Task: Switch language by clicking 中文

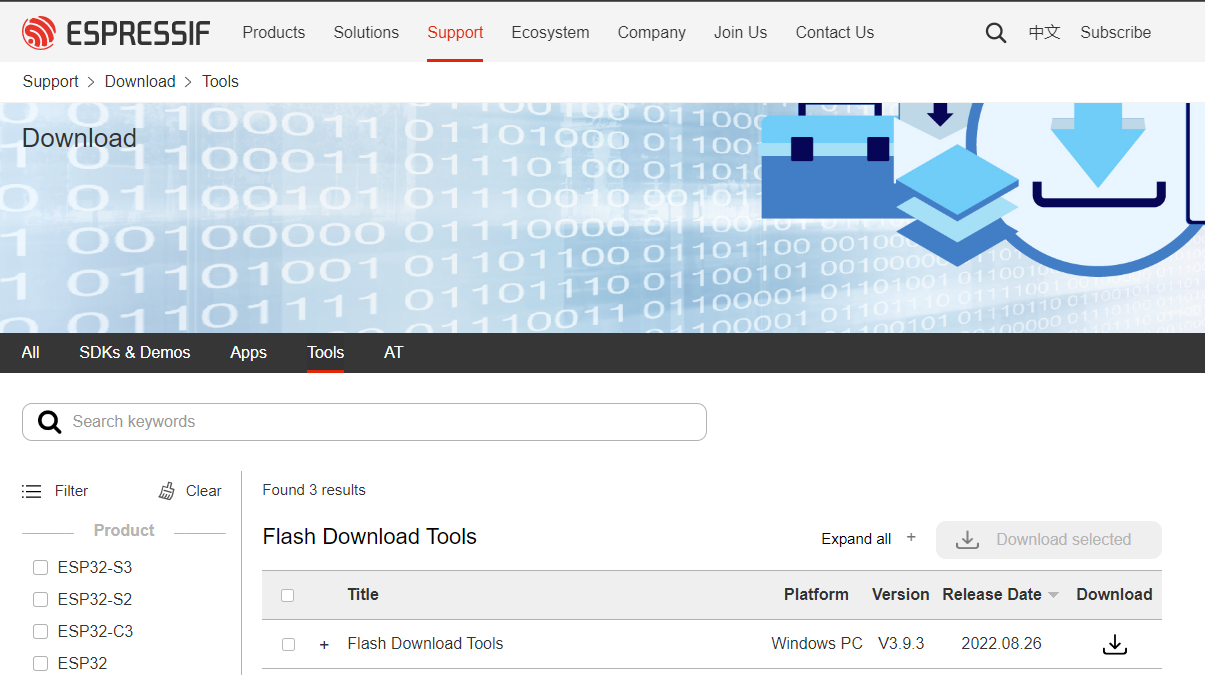Action: tap(1043, 32)
